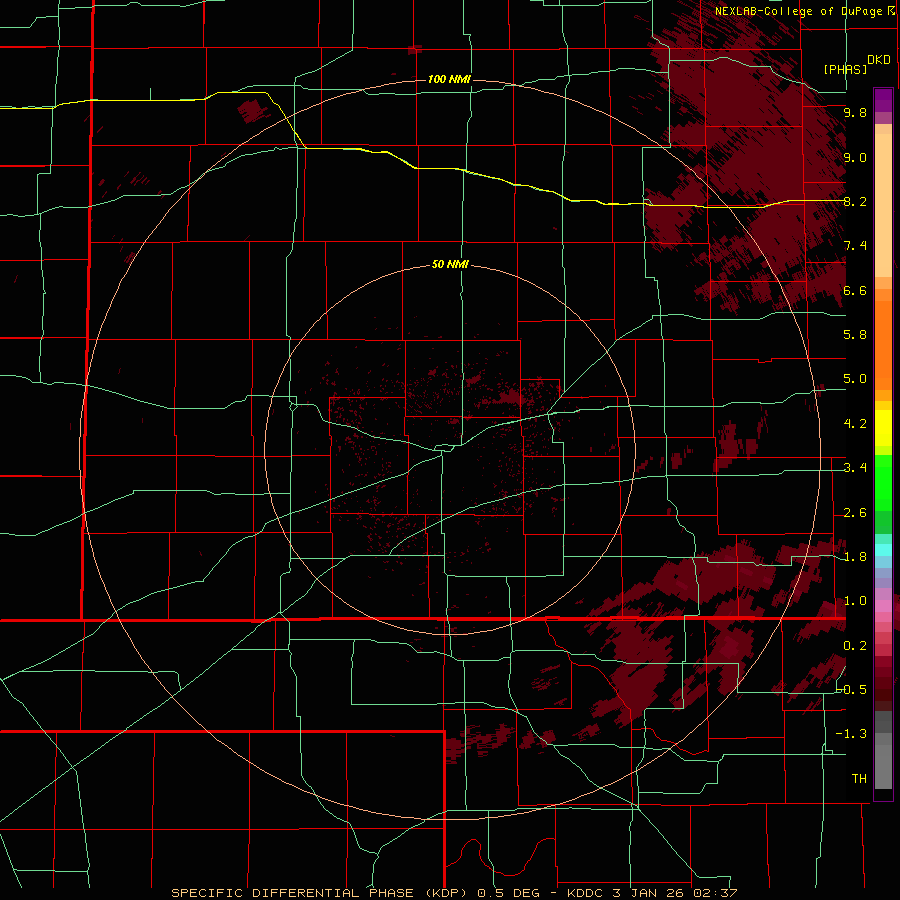Pick the deep orange segment of the color bar
The height and width of the screenshot is (900, 900).
883,344
